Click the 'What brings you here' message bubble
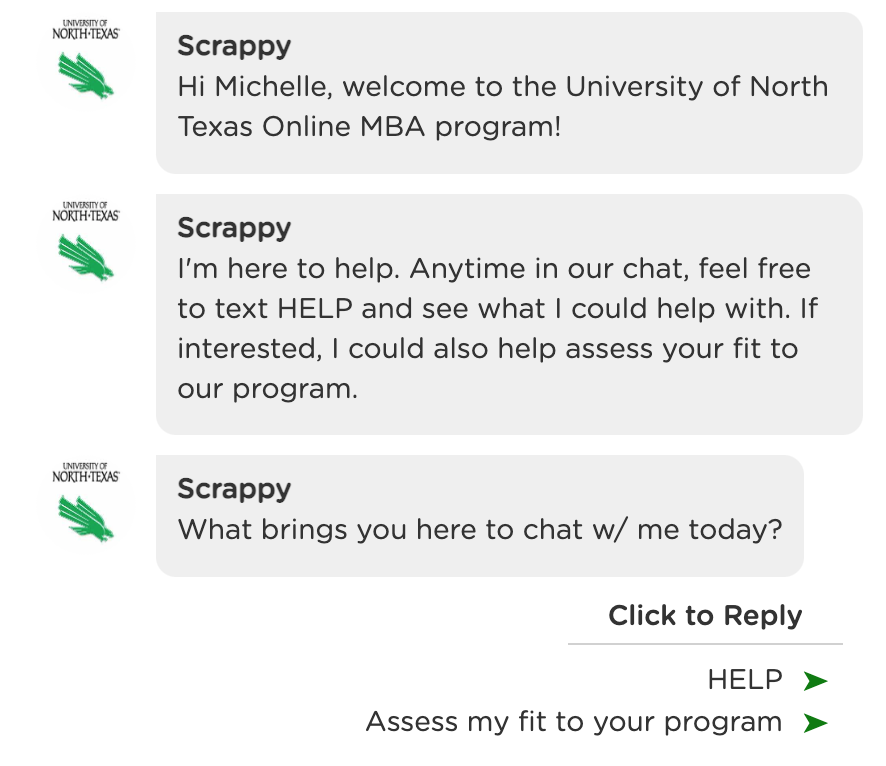This screenshot has width=886, height=766. (x=480, y=516)
